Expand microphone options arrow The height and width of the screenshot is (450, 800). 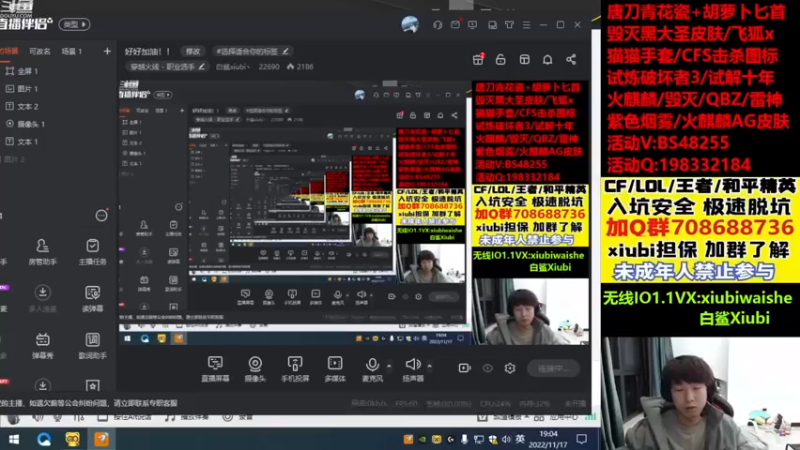(389, 366)
